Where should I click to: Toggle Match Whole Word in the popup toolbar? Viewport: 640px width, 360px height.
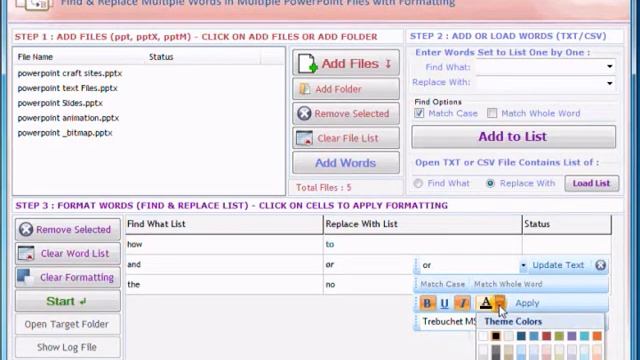(508, 284)
